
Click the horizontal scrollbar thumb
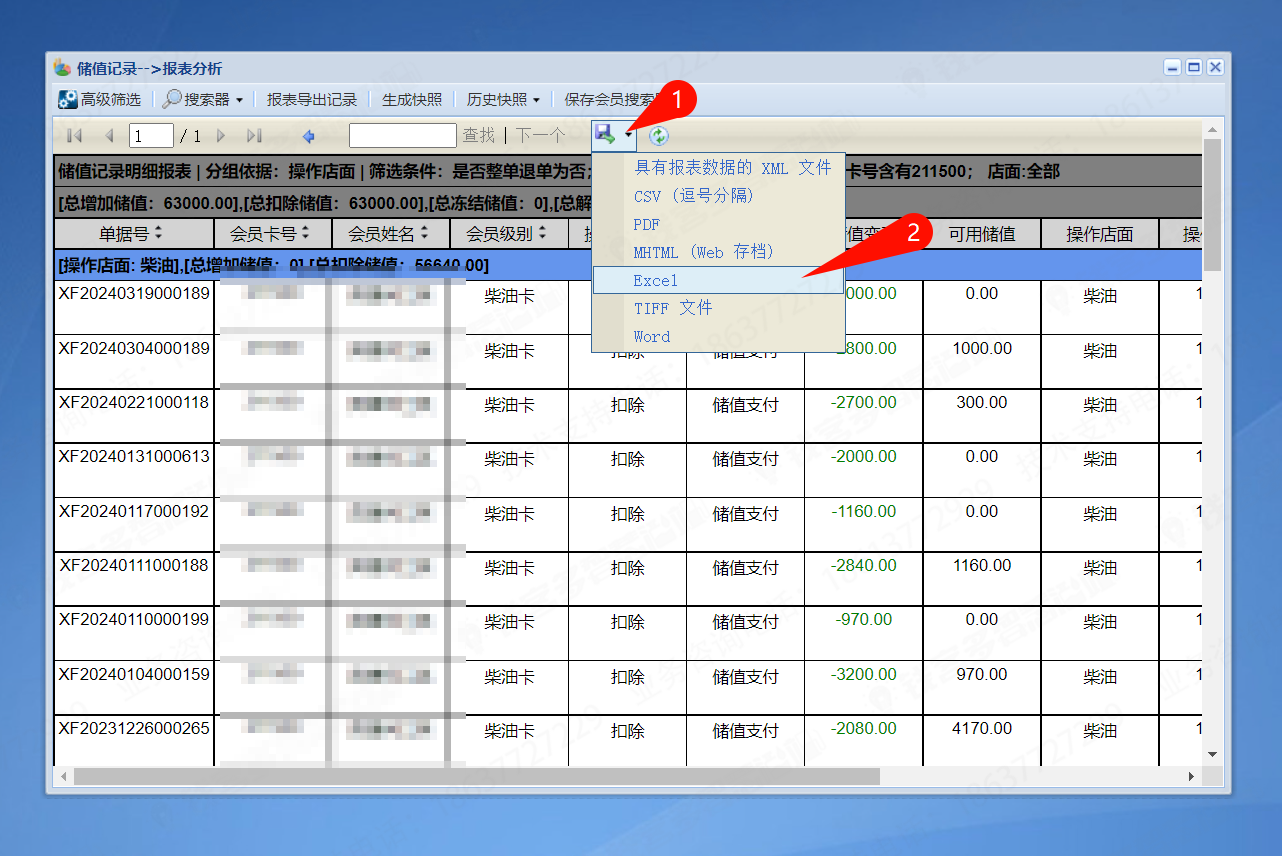pos(476,776)
